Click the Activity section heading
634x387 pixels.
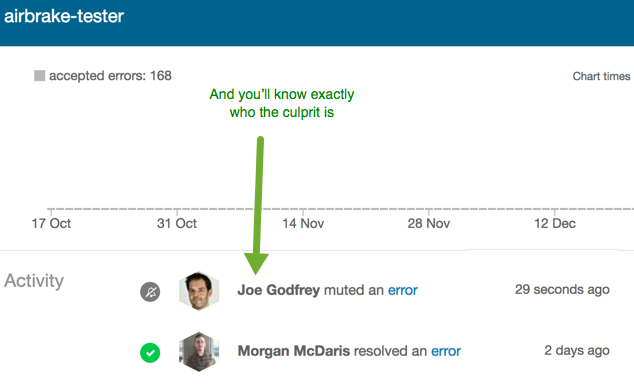tap(34, 281)
